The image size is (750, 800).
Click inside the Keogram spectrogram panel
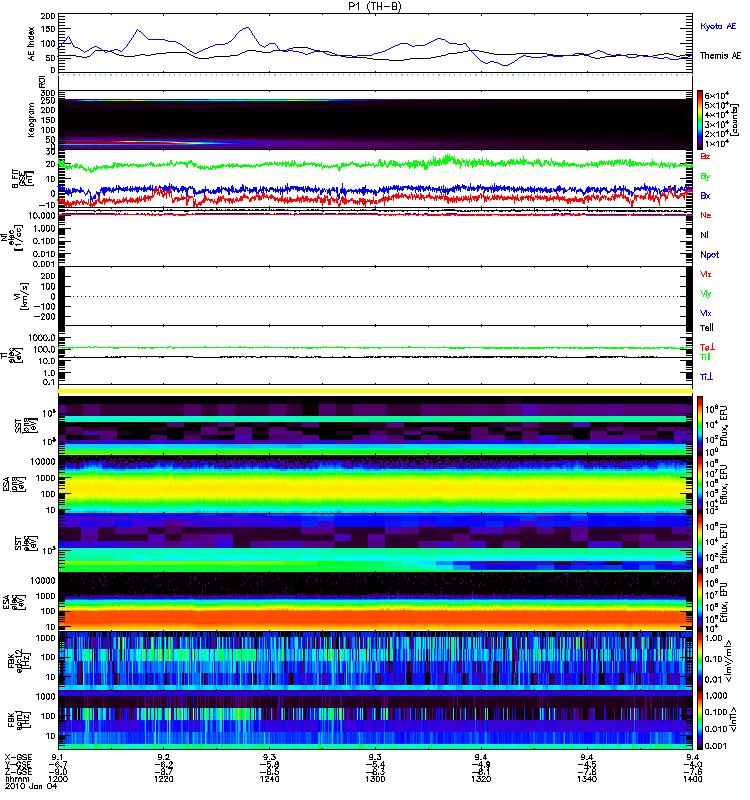[x=375, y=120]
